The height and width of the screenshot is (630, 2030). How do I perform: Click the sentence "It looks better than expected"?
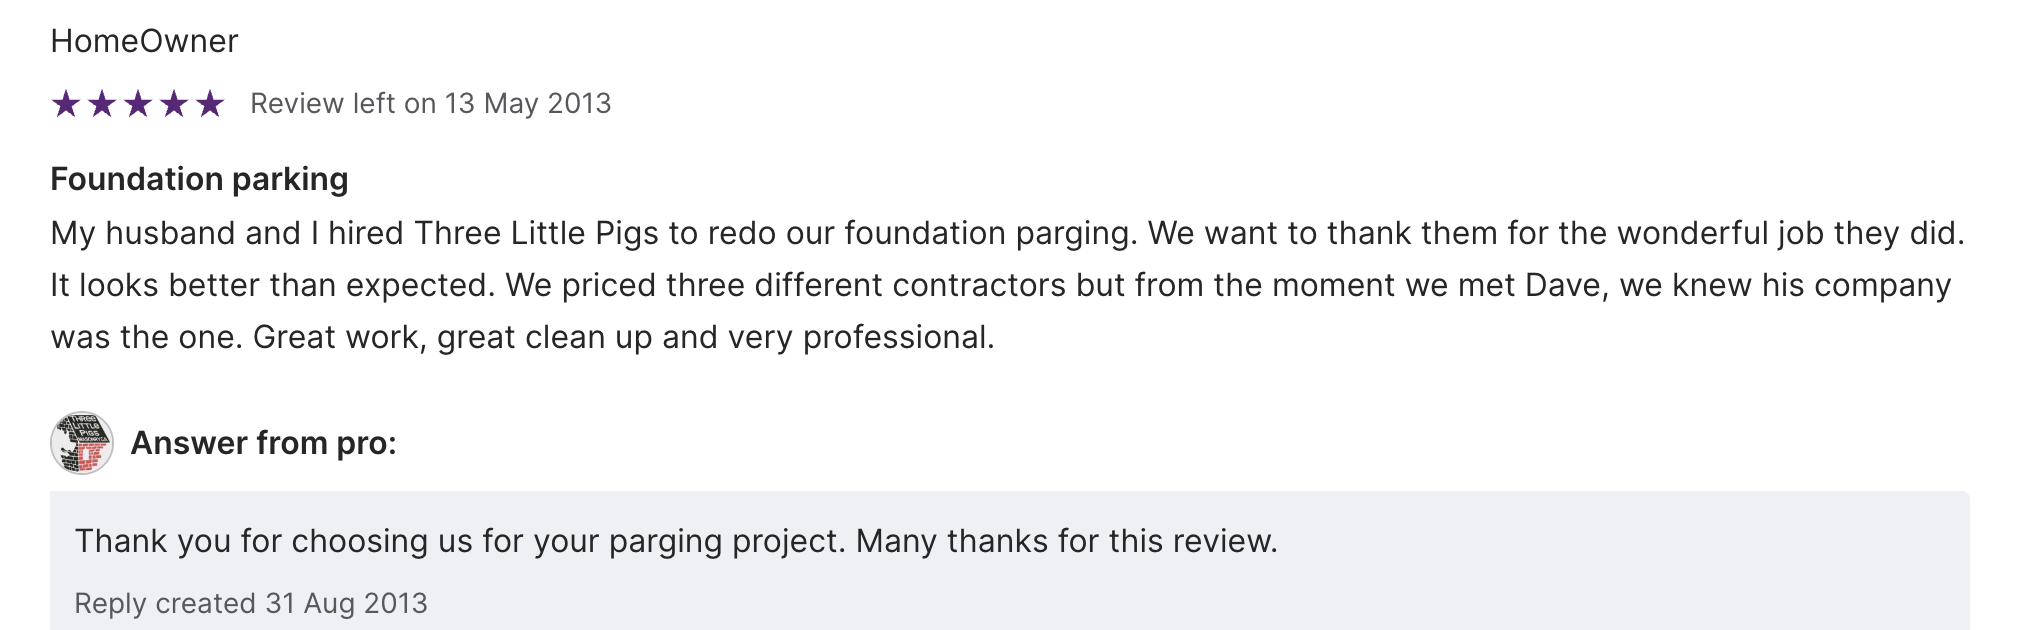click(272, 285)
